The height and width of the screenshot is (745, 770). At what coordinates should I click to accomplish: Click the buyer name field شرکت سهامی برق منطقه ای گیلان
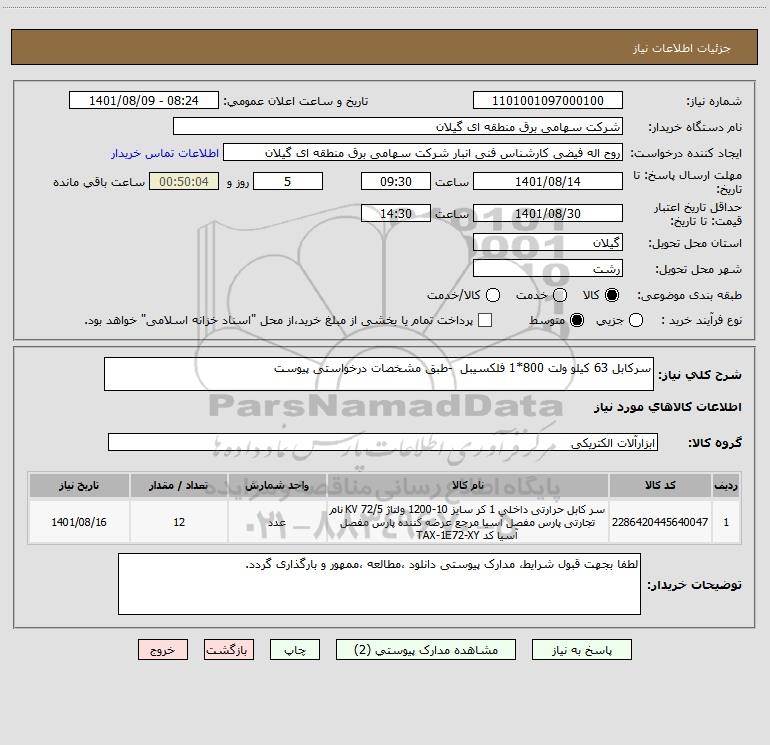pos(398,126)
